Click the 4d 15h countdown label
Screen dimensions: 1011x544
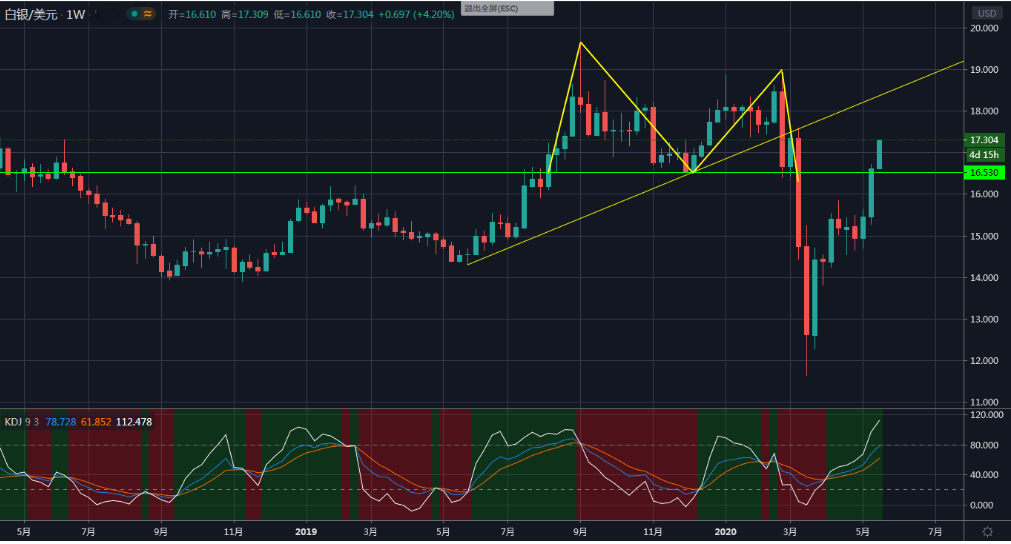[984, 155]
